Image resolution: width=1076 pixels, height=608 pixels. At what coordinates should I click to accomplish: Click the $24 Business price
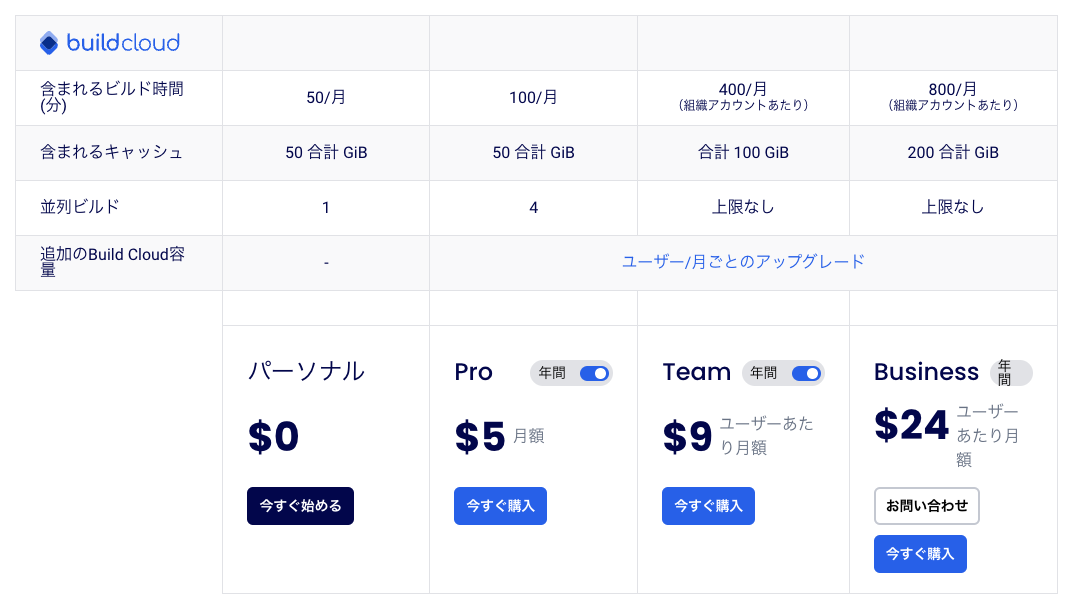pyautogui.click(x=911, y=426)
